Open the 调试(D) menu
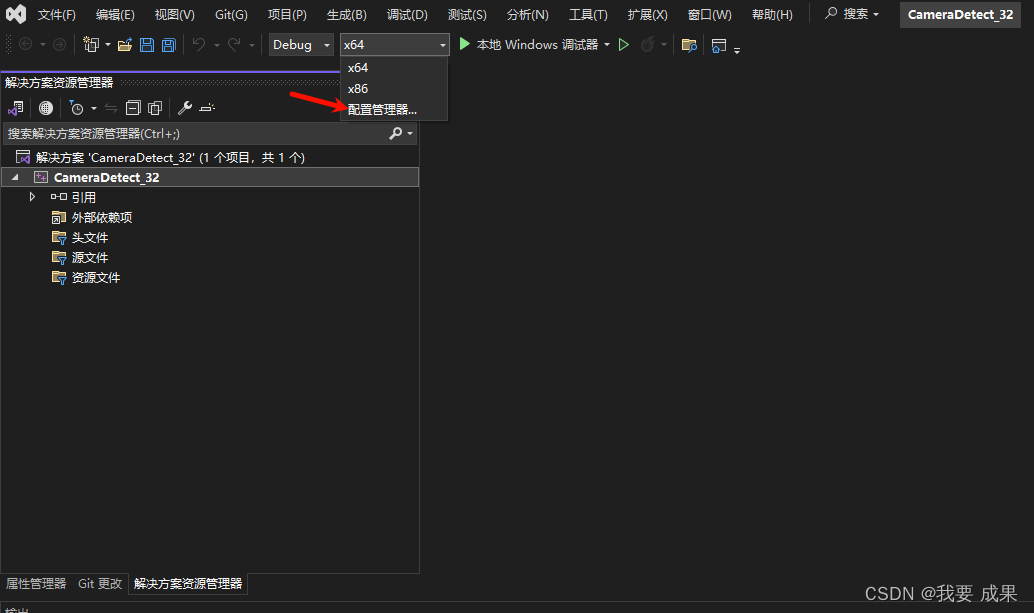 [407, 15]
